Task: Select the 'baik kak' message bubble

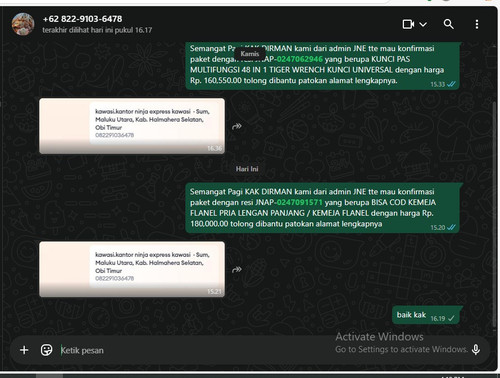Action: [427, 315]
